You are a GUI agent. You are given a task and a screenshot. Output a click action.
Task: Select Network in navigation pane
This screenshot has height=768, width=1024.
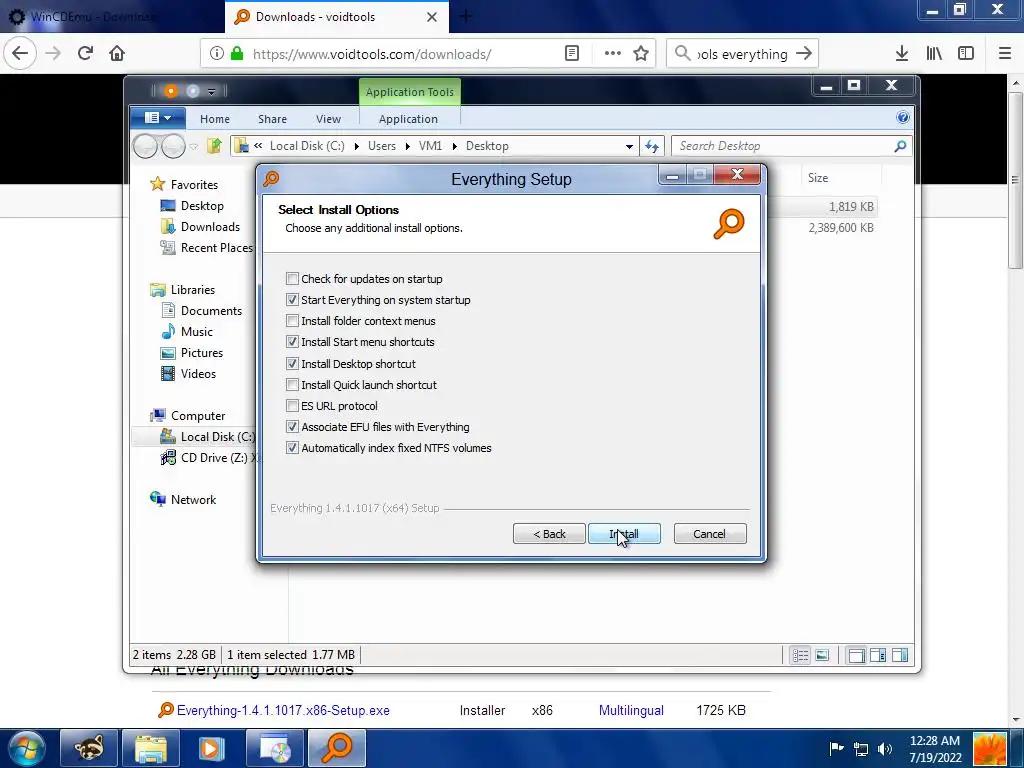193,500
